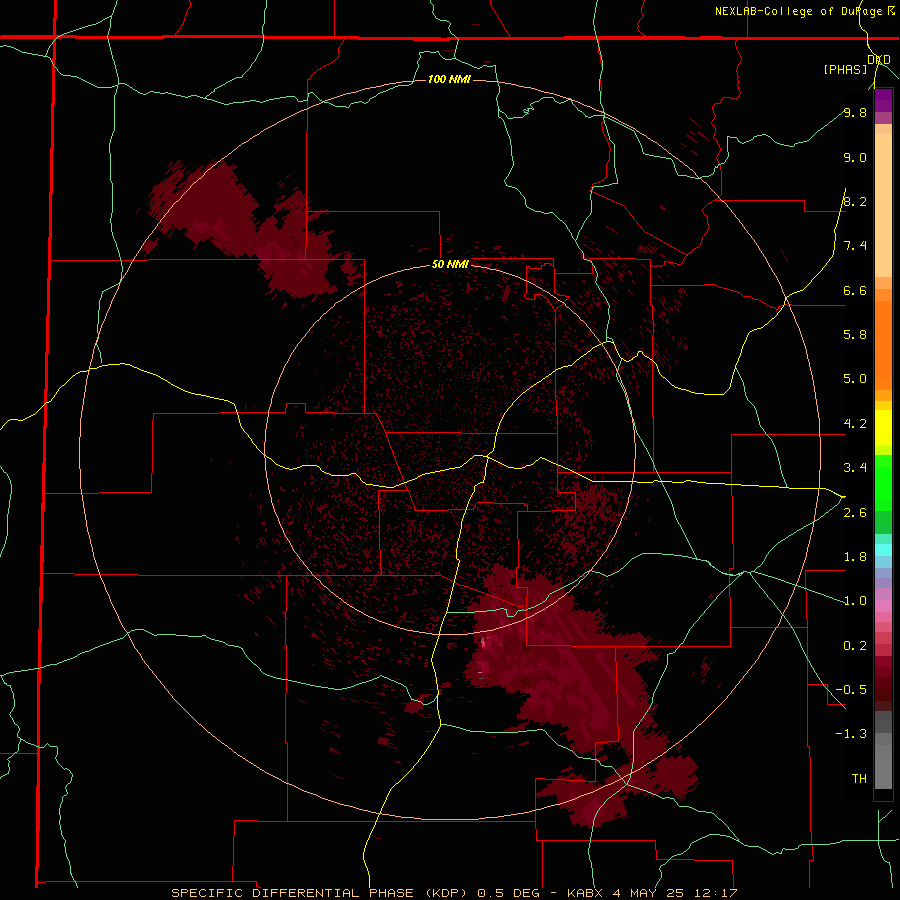Click the -1.3 color scale value
Image resolution: width=900 pixels, height=900 pixels.
pos(851,734)
